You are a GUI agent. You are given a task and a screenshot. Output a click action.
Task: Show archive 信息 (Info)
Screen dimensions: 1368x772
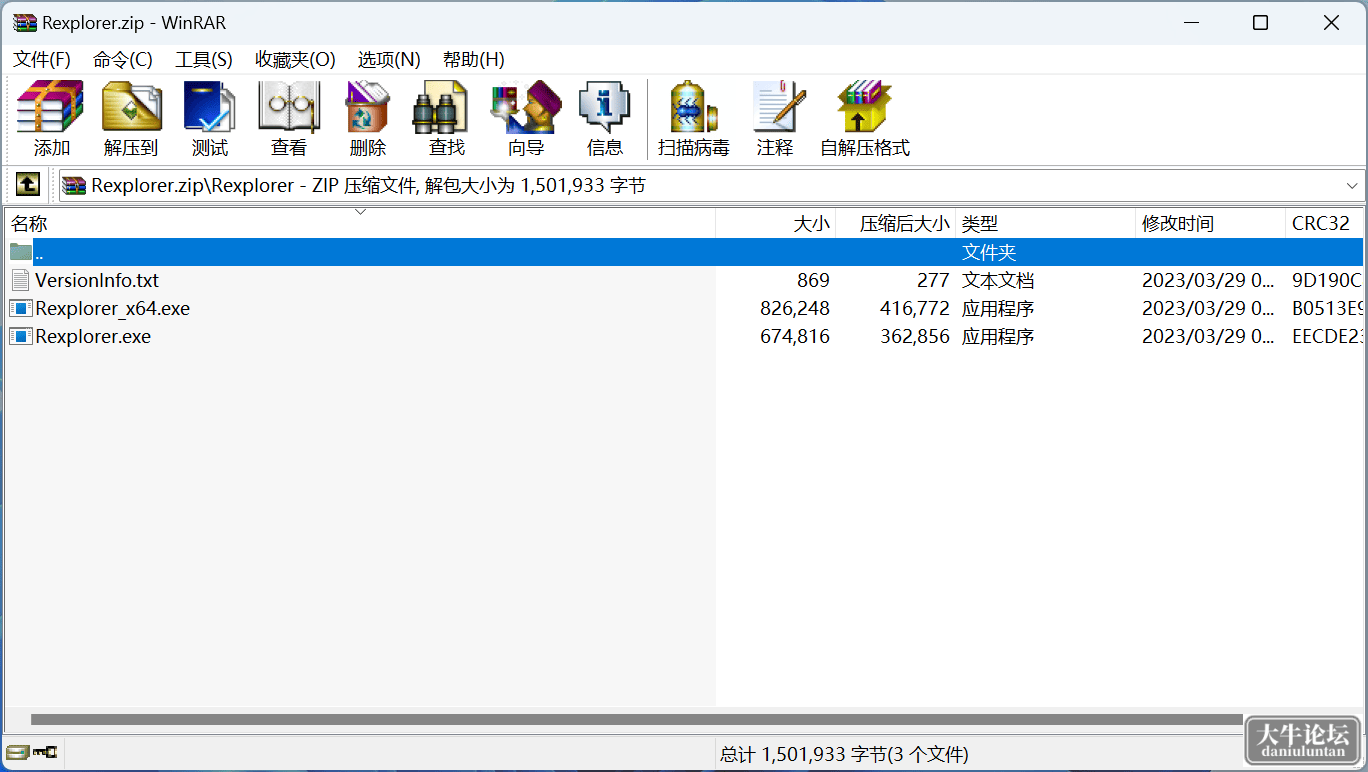tap(605, 119)
